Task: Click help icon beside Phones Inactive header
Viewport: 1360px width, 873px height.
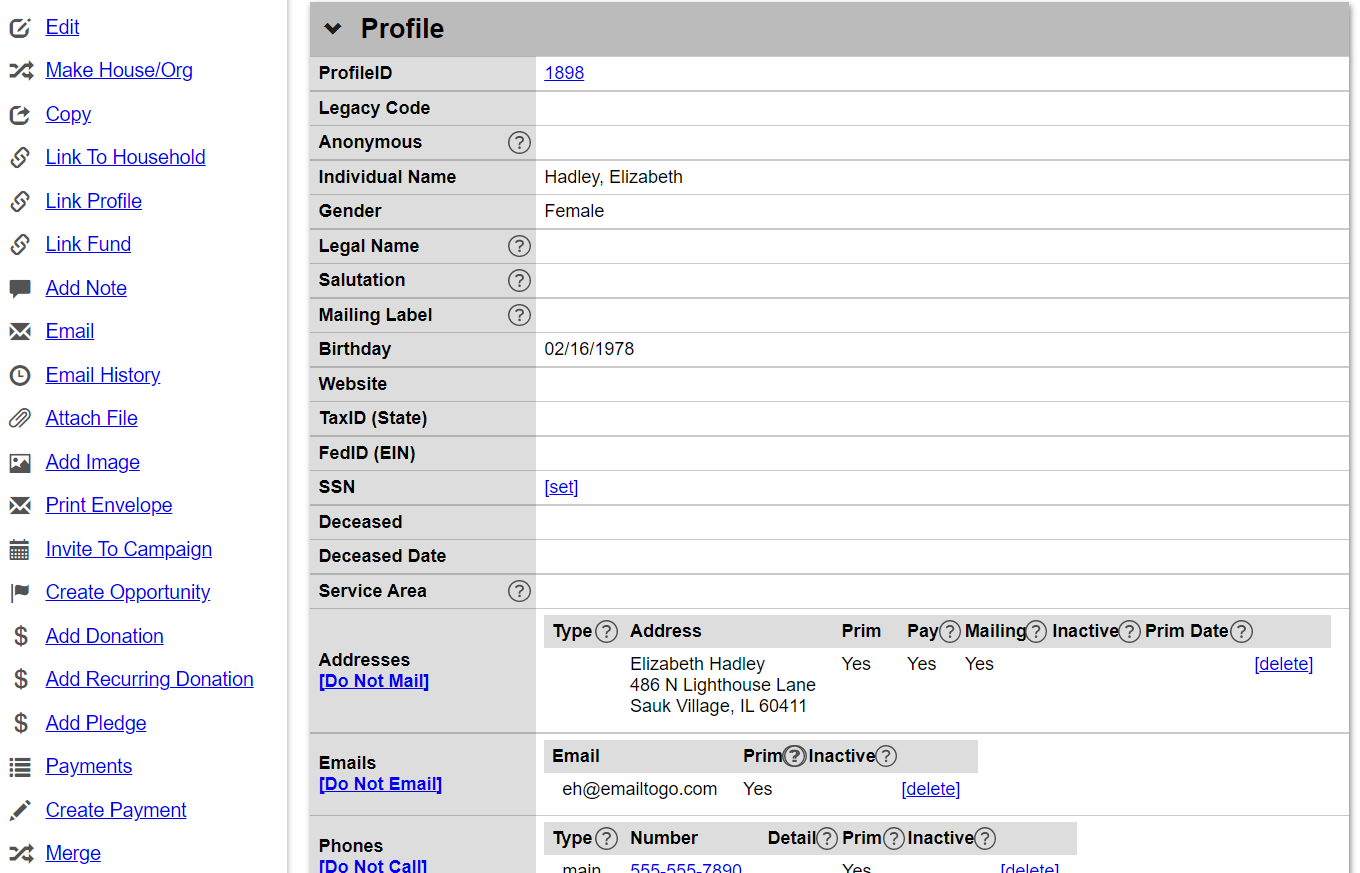Action: pyautogui.click(x=984, y=838)
